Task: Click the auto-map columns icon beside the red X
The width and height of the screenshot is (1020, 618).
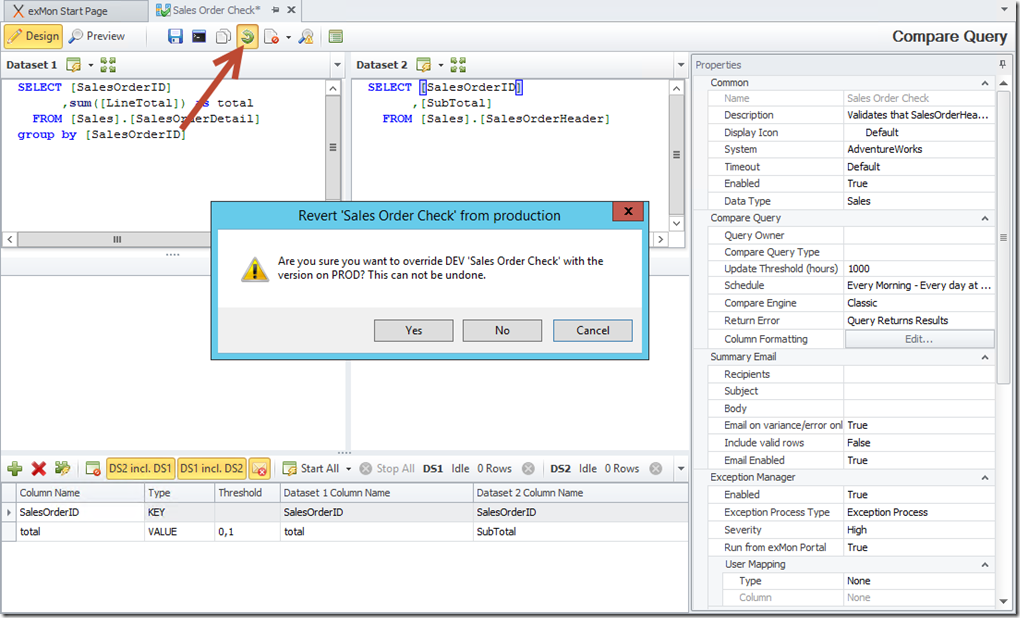Action: tap(62, 468)
